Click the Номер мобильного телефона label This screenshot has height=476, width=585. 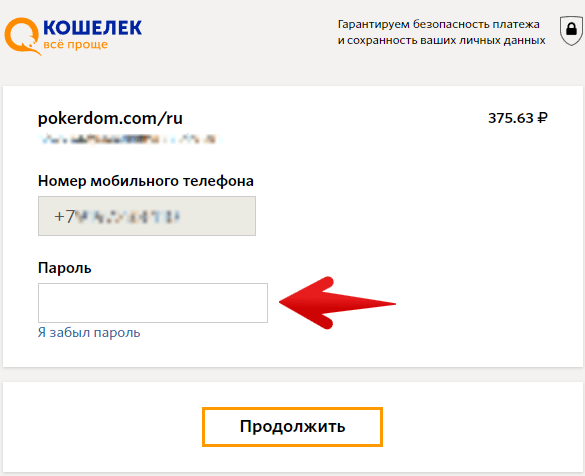click(x=146, y=181)
